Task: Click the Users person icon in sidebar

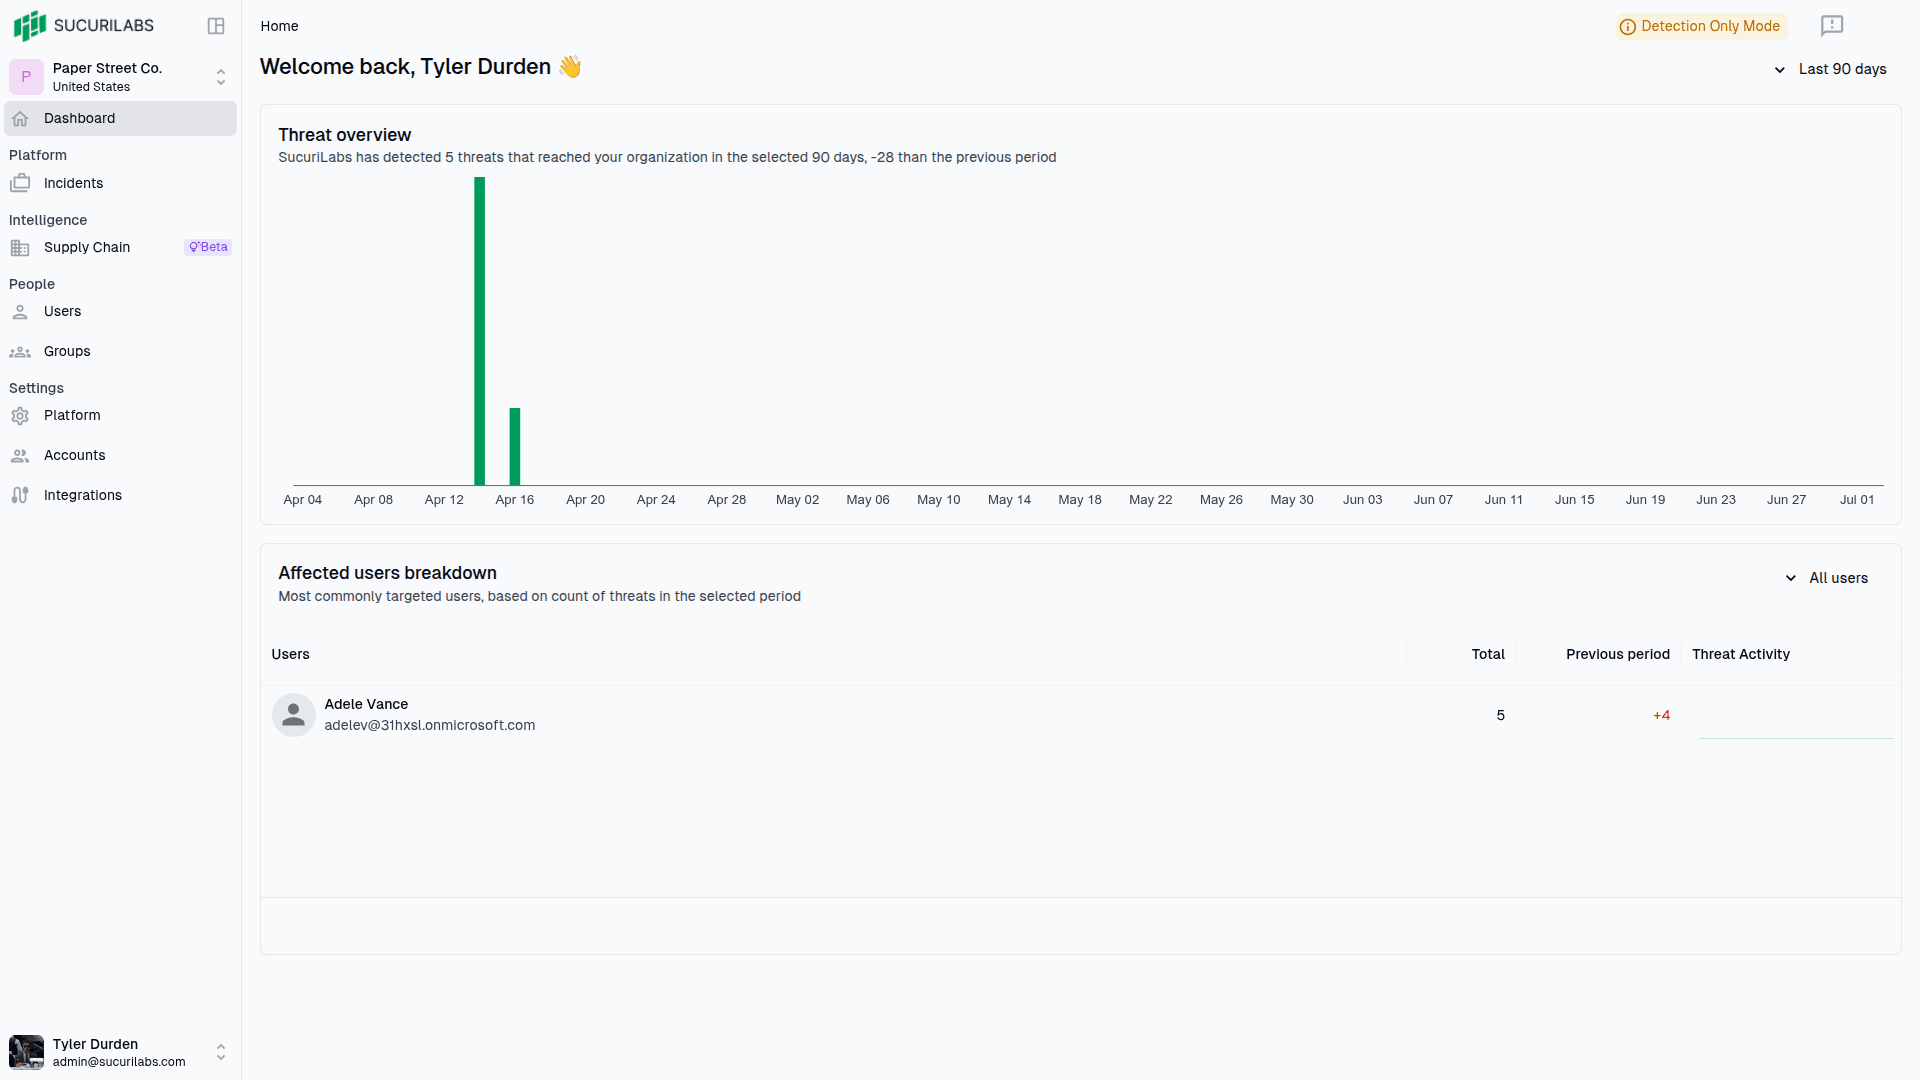Action: (x=20, y=312)
